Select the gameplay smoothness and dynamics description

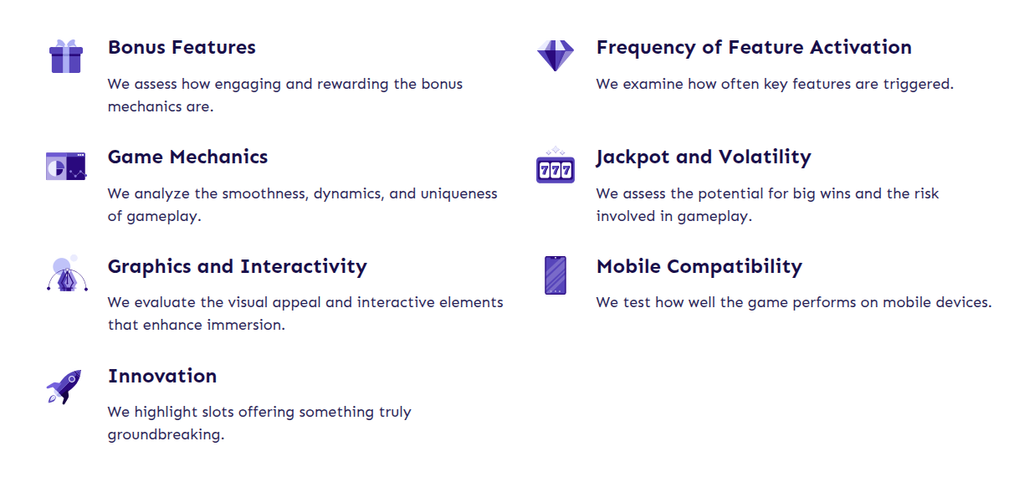point(302,204)
